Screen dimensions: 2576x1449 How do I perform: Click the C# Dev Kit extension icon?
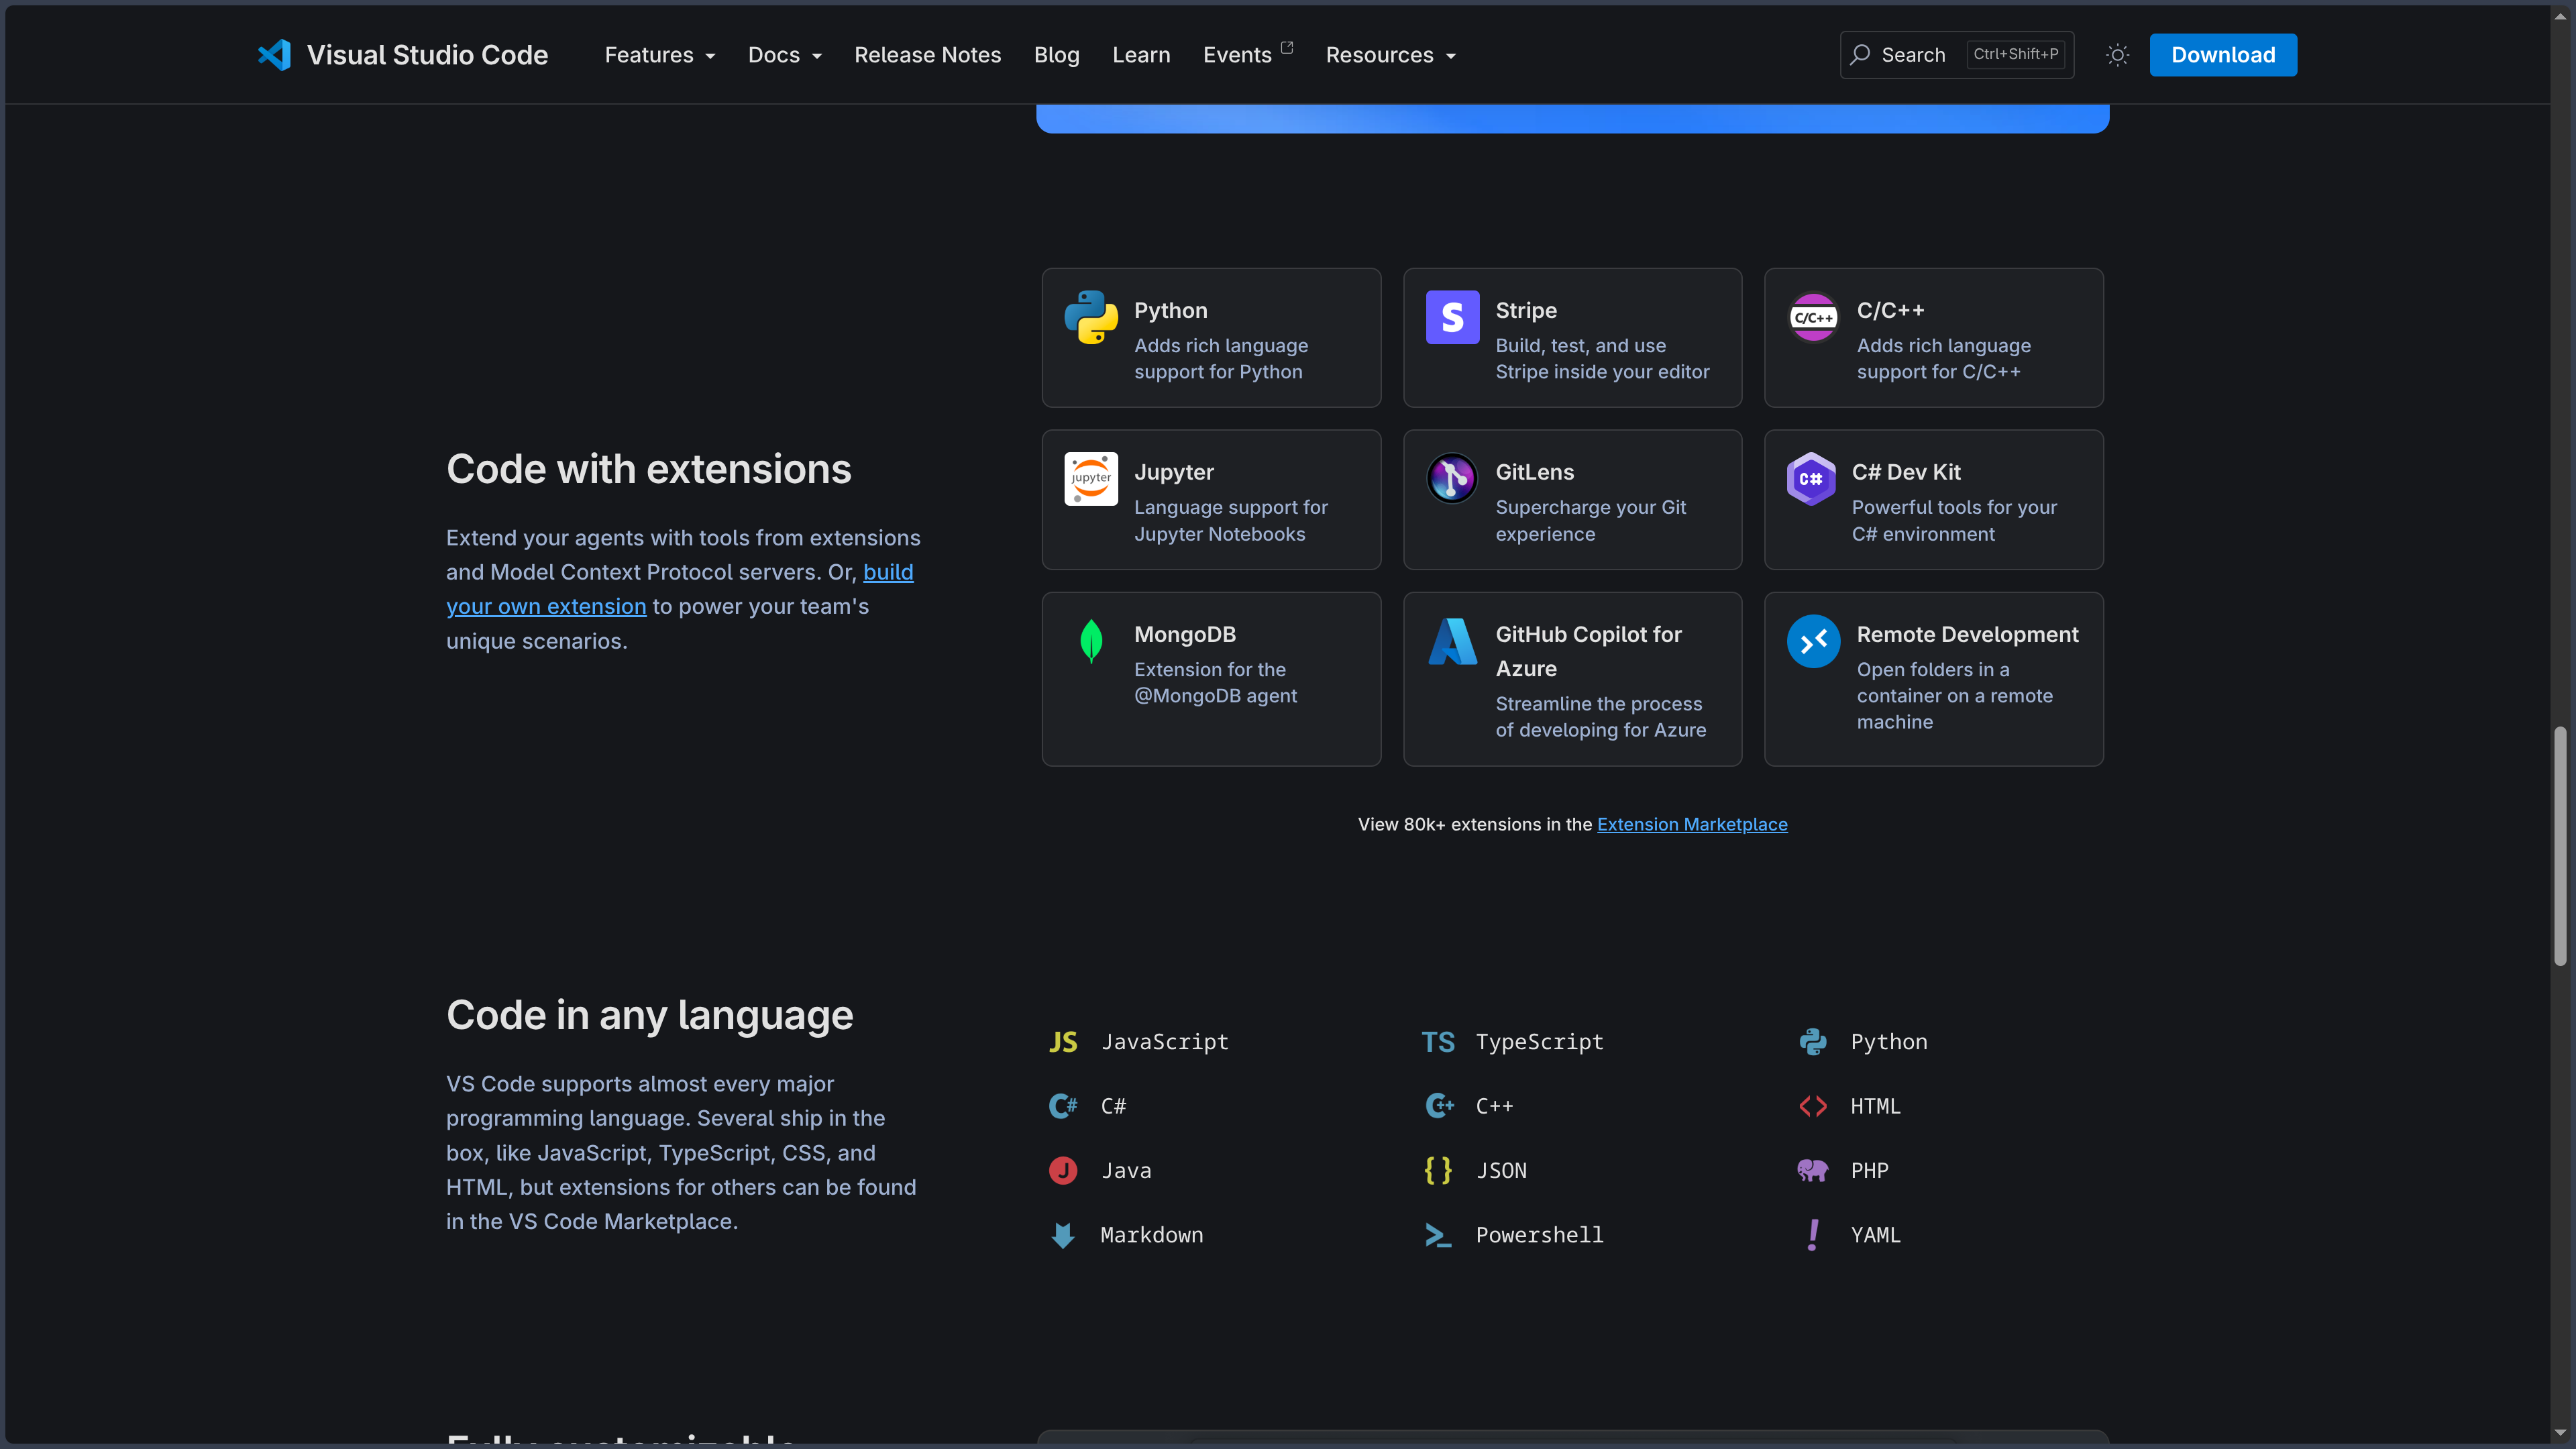click(x=1811, y=479)
